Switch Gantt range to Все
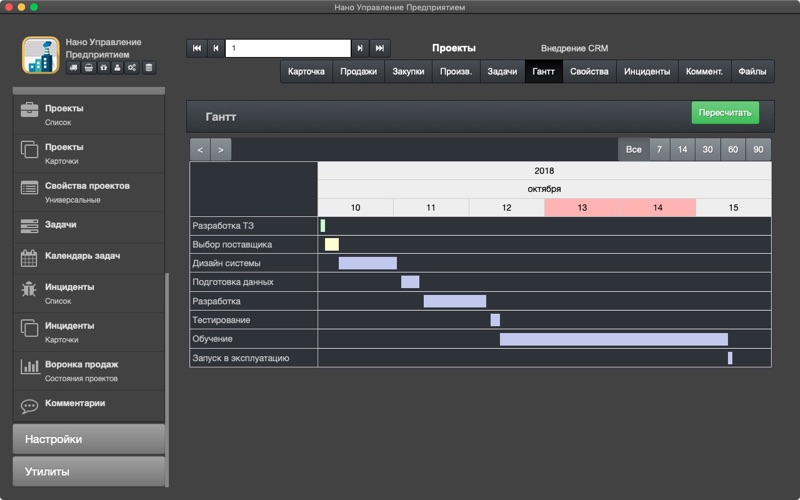The image size is (800, 500). [x=634, y=149]
